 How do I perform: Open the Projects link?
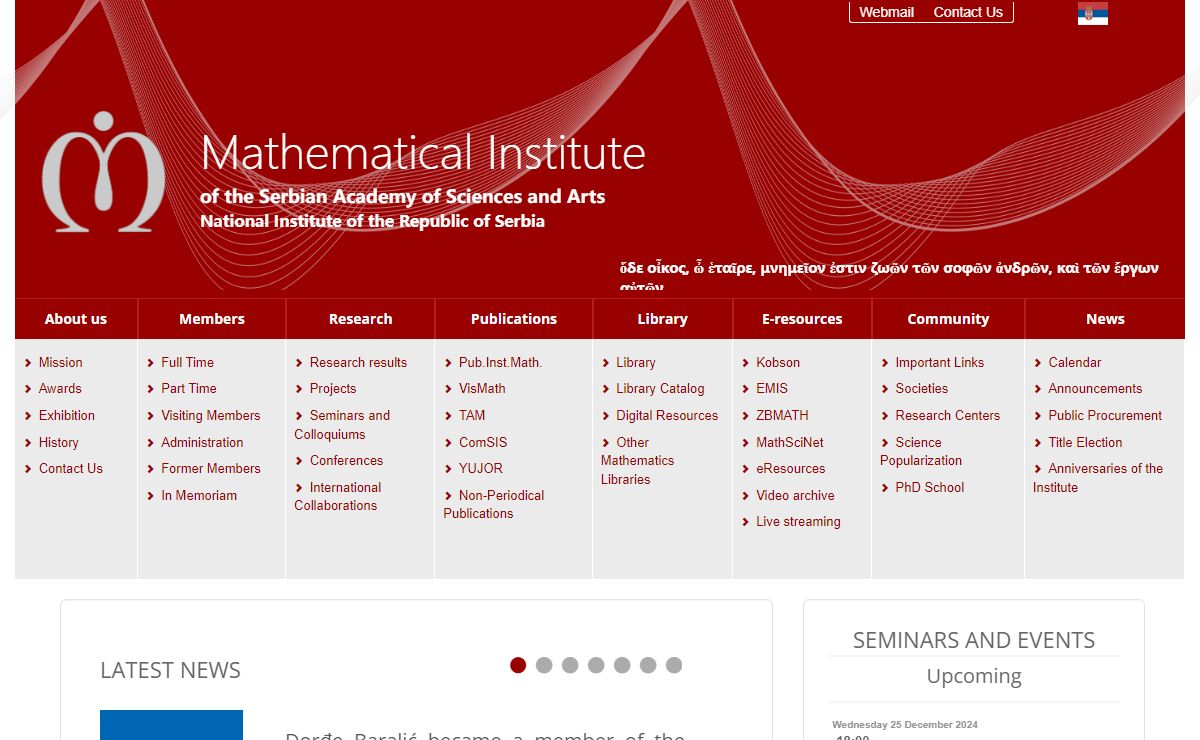[333, 388]
